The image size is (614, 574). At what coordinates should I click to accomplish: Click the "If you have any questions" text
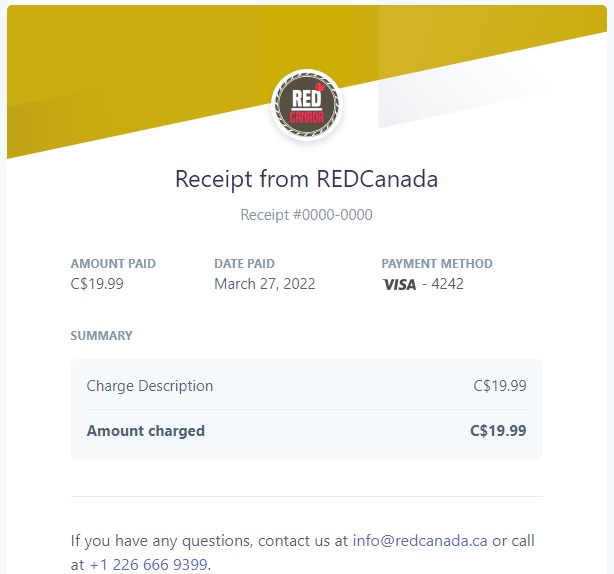click(160, 541)
